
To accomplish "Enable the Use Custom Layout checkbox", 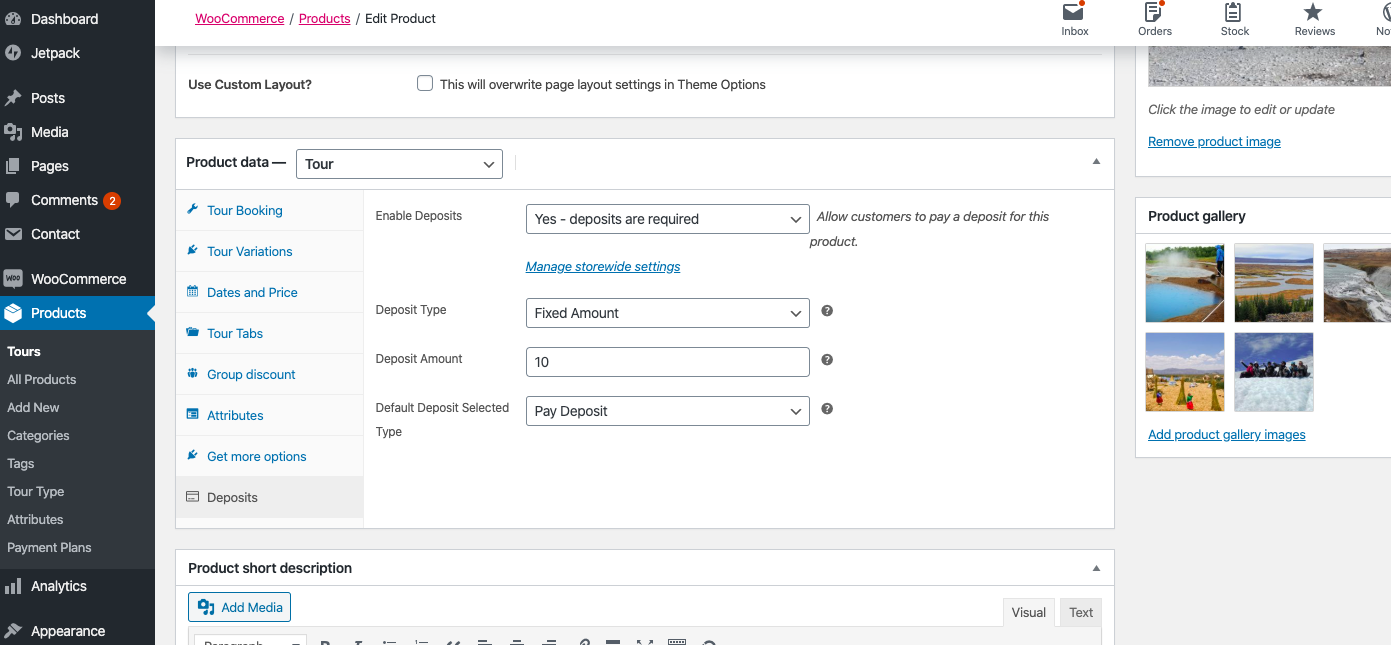I will (425, 84).
